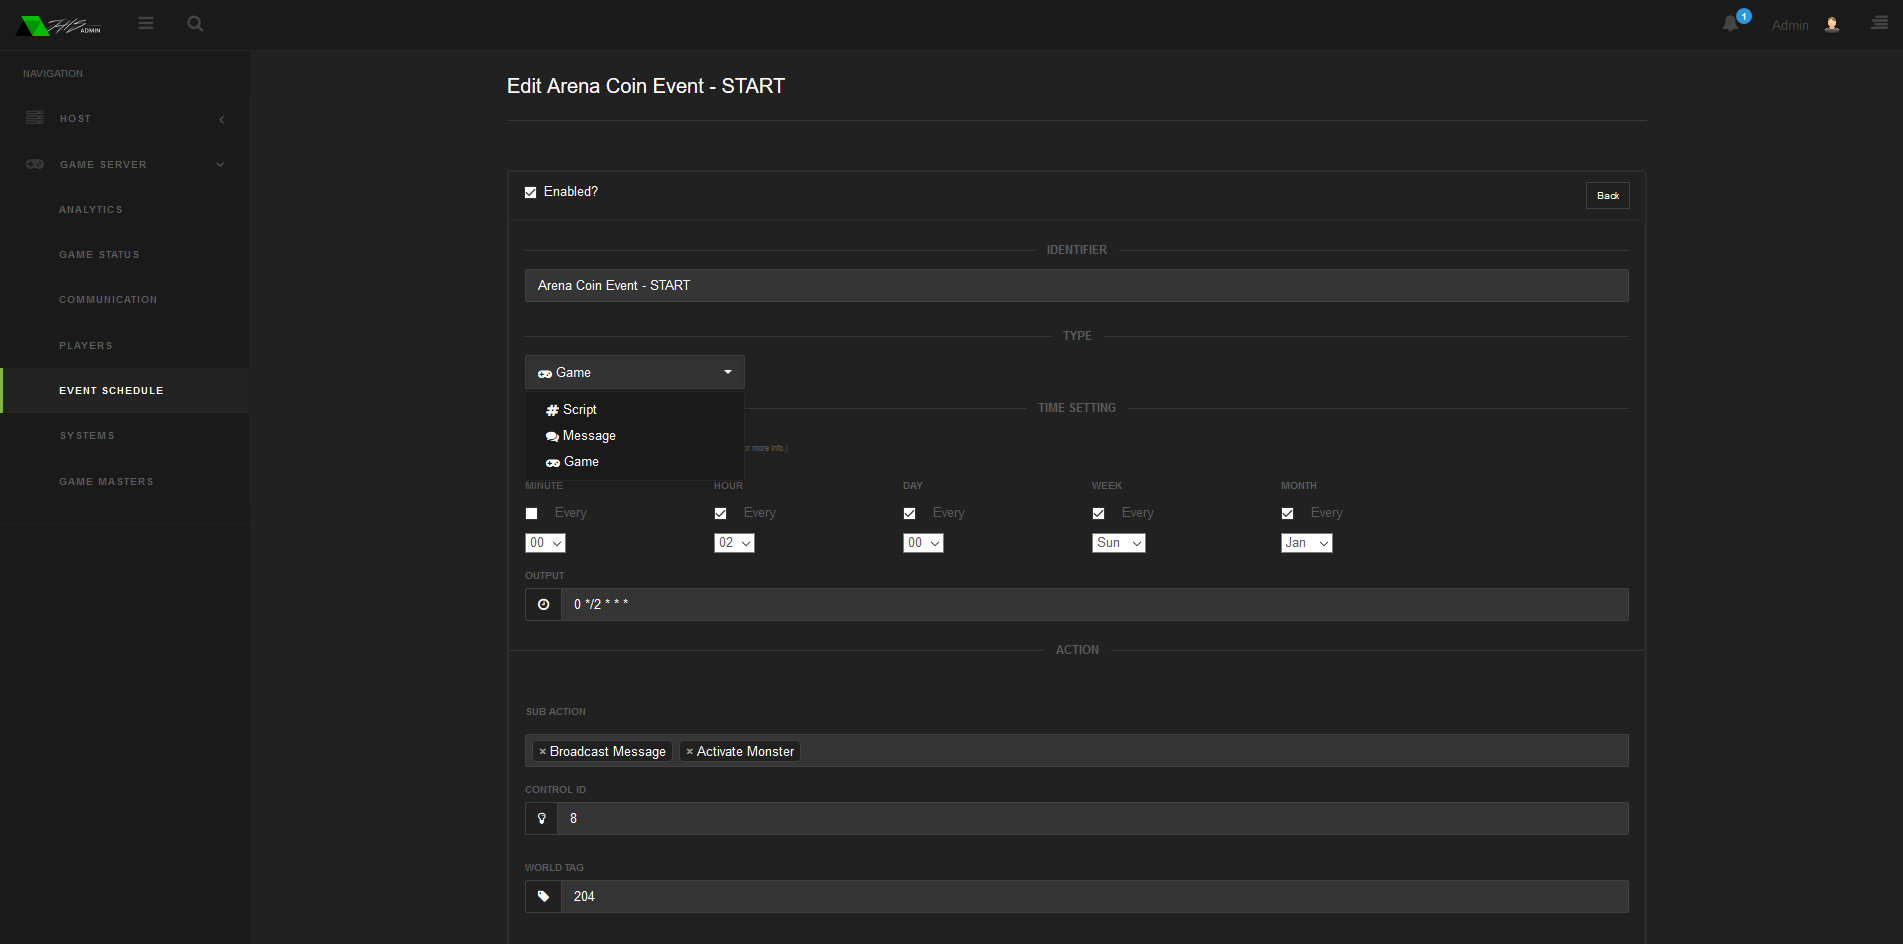Uncheck the Every box under Hour
The image size is (1903, 944).
(x=721, y=513)
